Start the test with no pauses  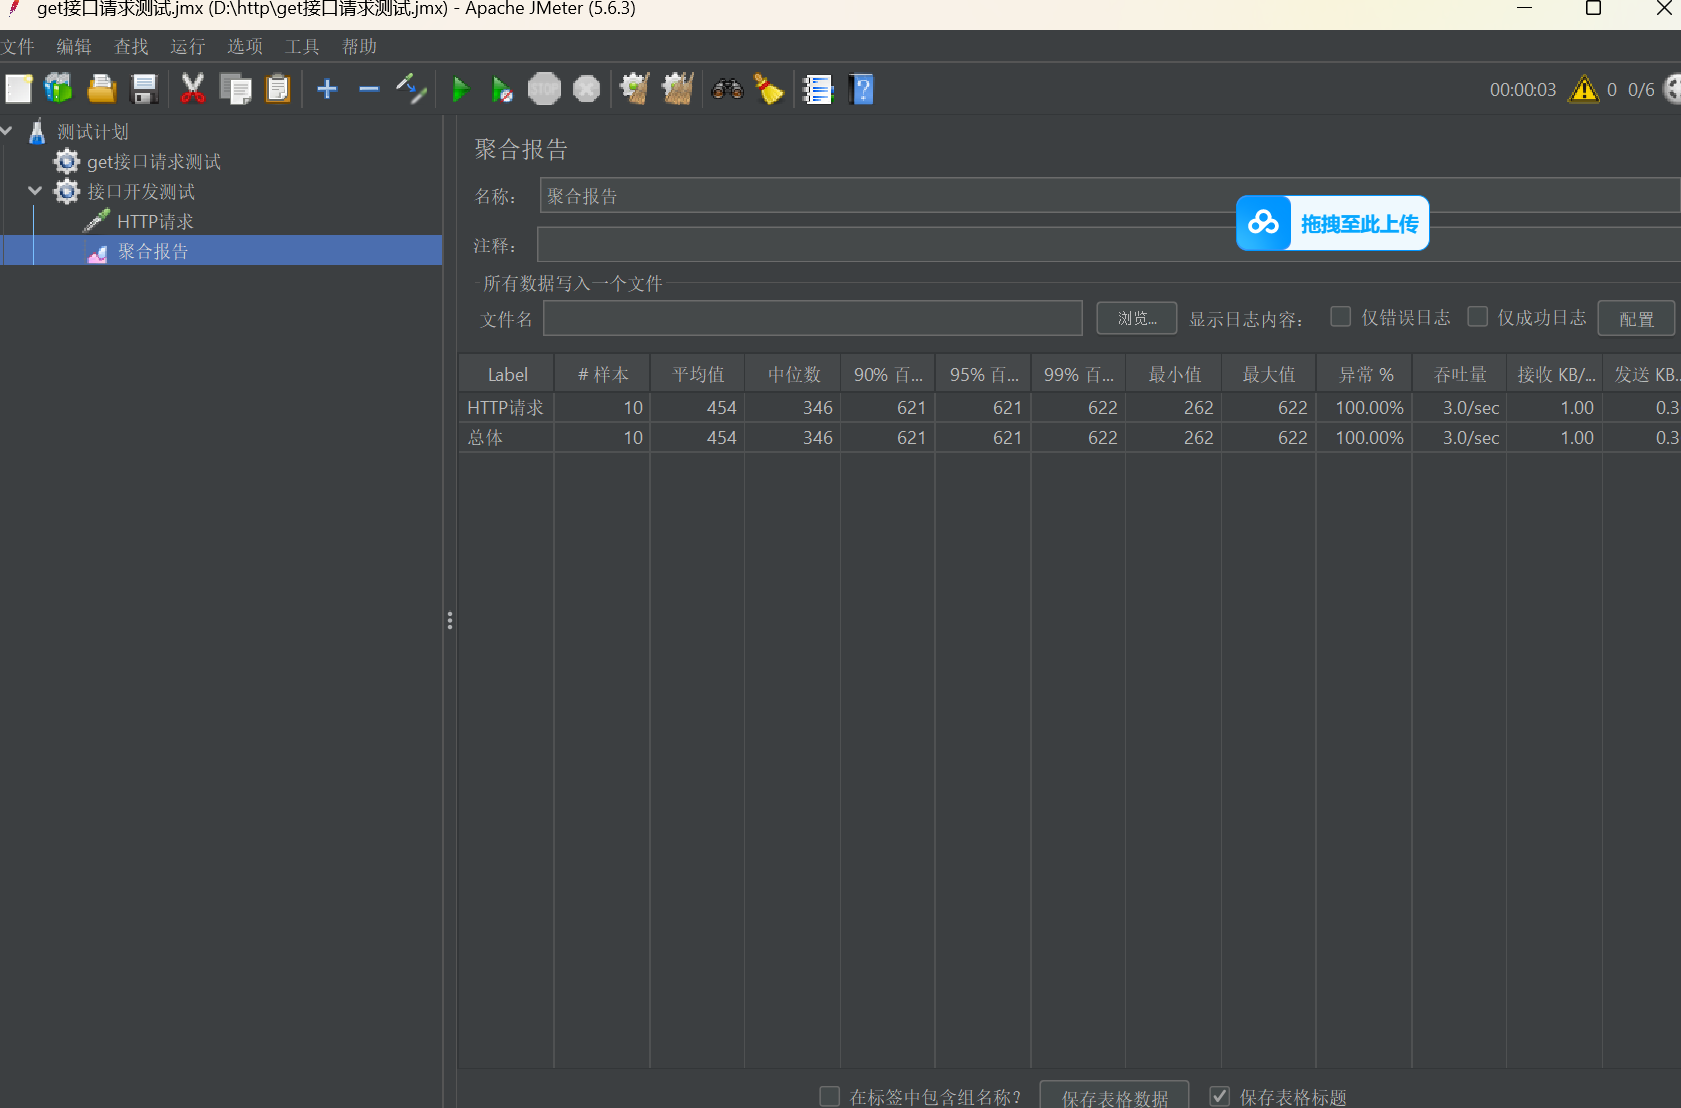pos(502,89)
